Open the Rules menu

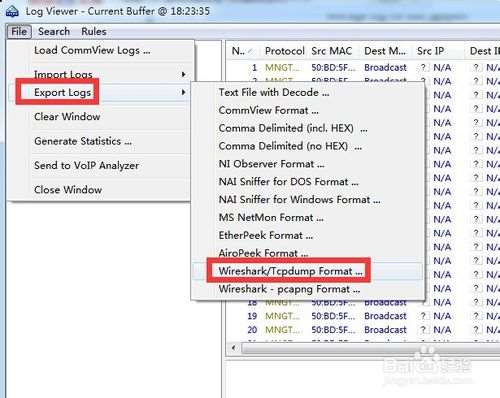coord(94,32)
